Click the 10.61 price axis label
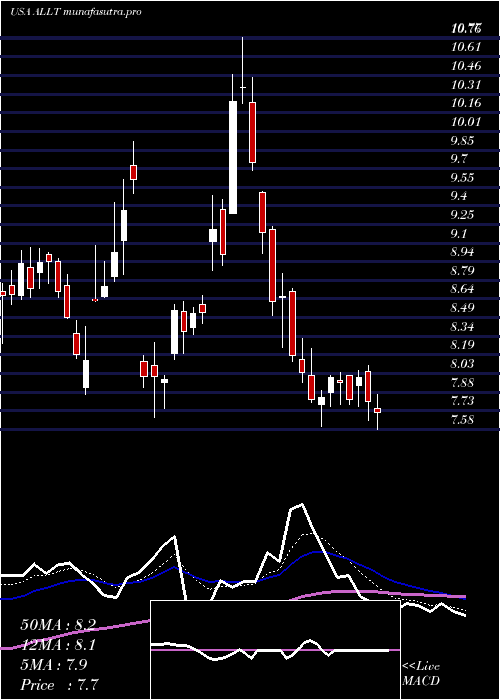The image size is (500, 700). 466,47
